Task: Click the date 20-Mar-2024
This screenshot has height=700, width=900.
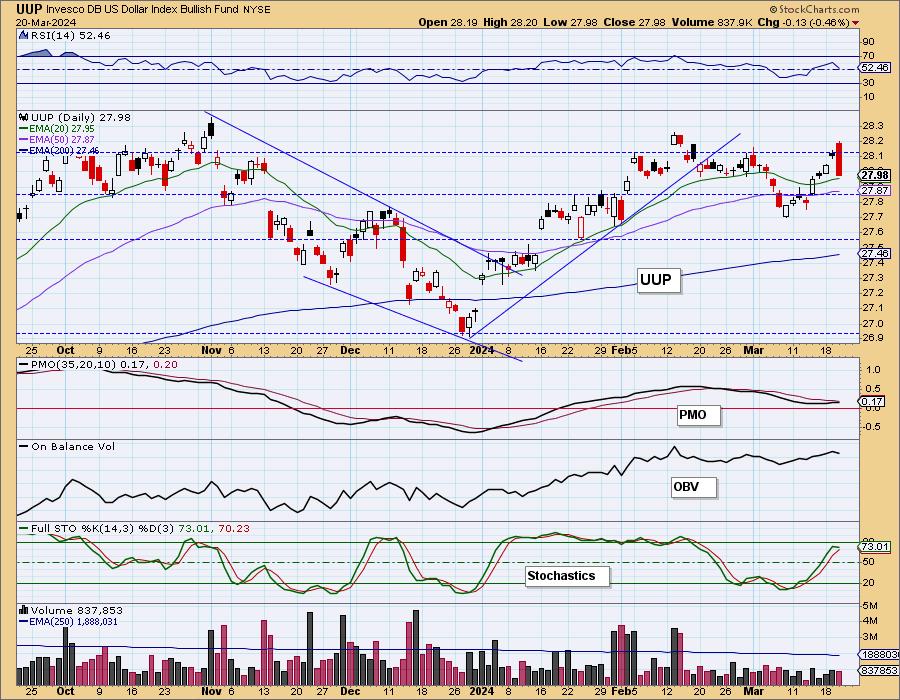Action: (x=45, y=22)
